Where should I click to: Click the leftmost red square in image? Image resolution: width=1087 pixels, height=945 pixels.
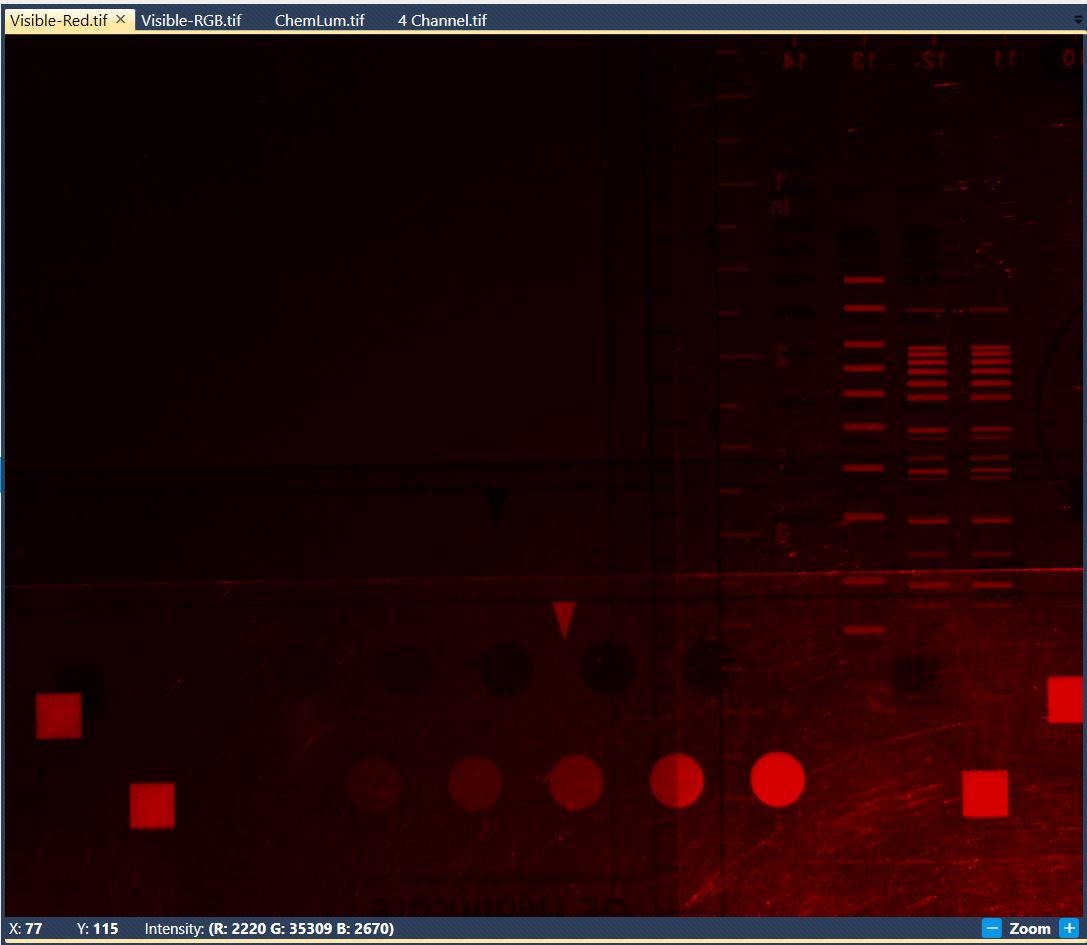click(x=59, y=716)
